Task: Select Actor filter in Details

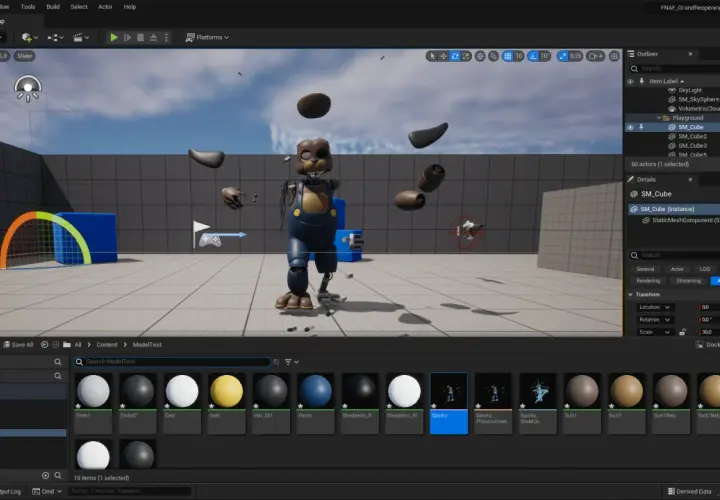Action: click(677, 269)
